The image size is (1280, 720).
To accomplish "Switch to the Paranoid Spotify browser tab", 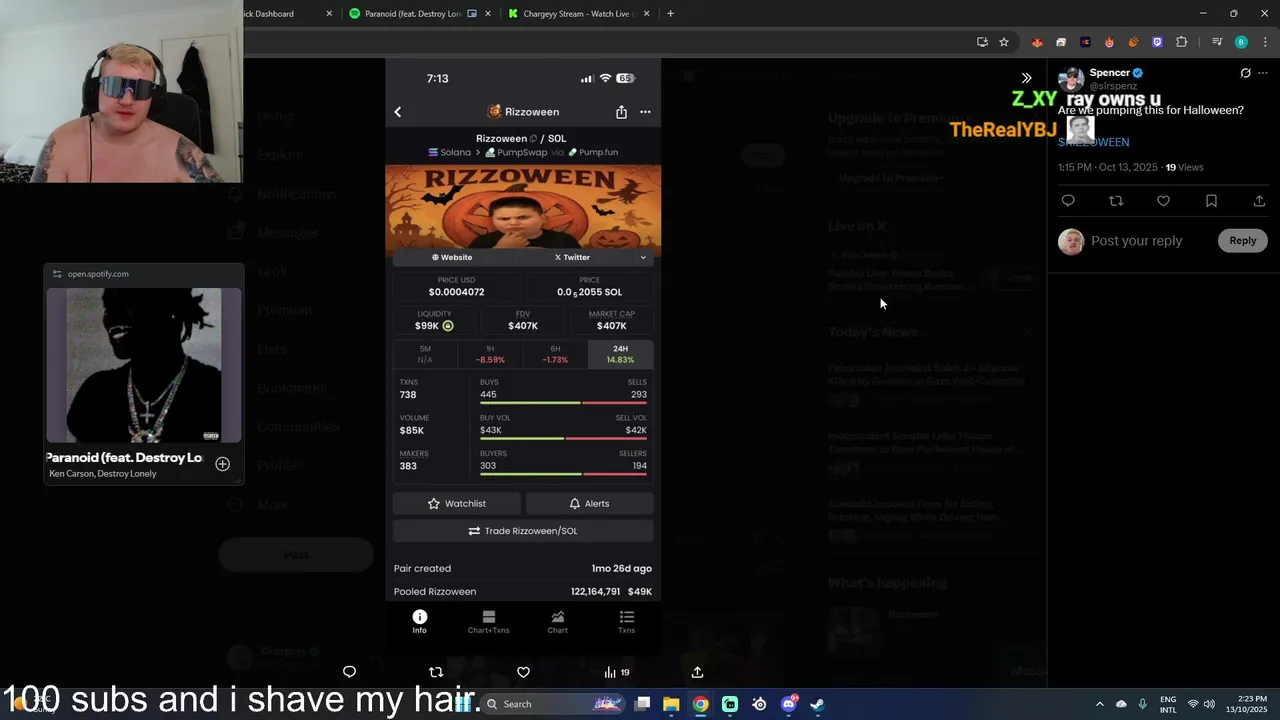I will [x=418, y=14].
